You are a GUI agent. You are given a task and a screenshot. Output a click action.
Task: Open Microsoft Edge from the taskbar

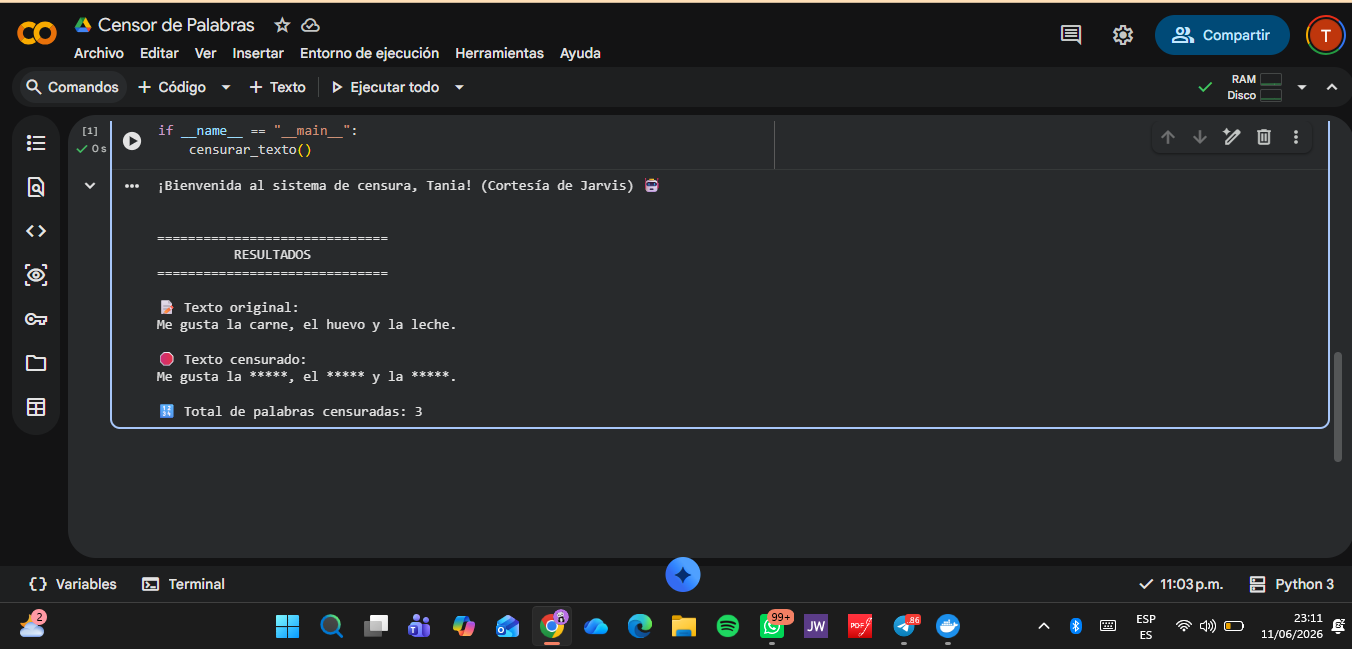point(640,626)
